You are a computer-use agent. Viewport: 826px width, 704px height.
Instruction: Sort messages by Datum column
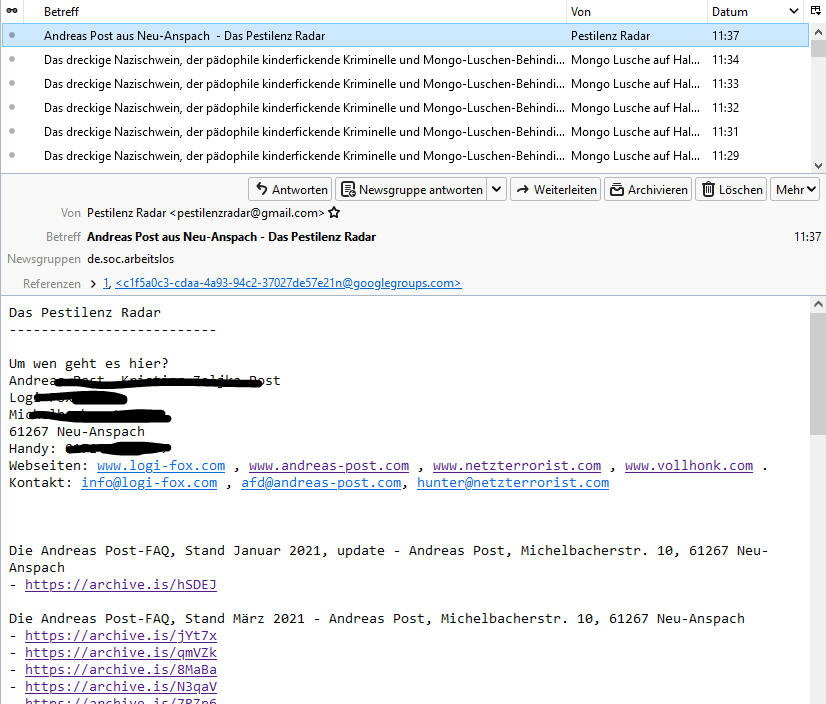point(730,11)
